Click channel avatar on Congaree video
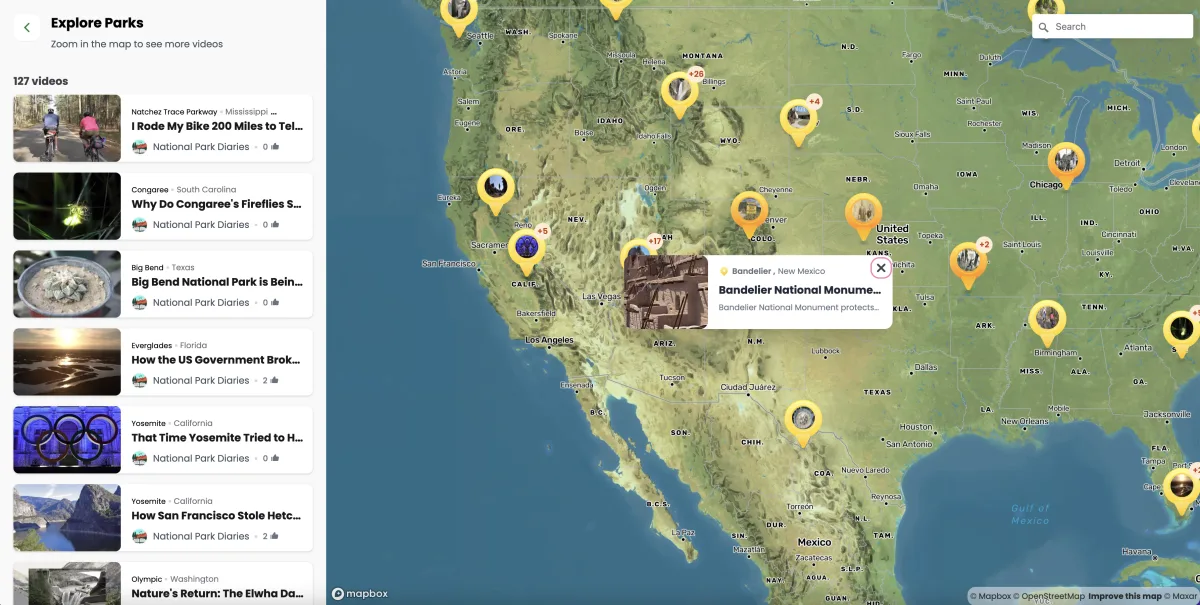This screenshot has height=605, width=1200. click(x=139, y=225)
